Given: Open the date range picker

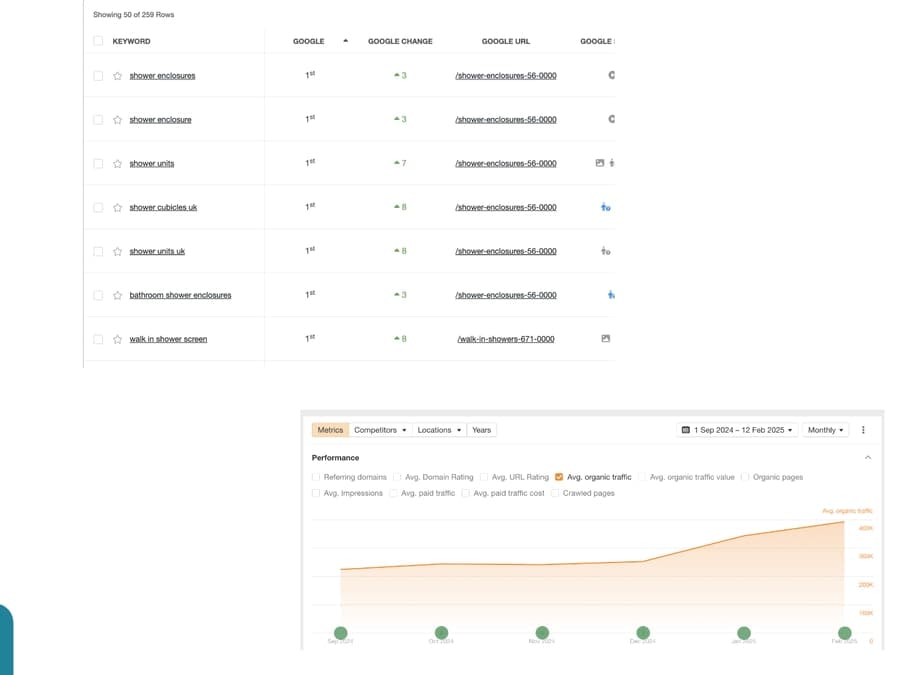Looking at the screenshot, I should point(737,430).
